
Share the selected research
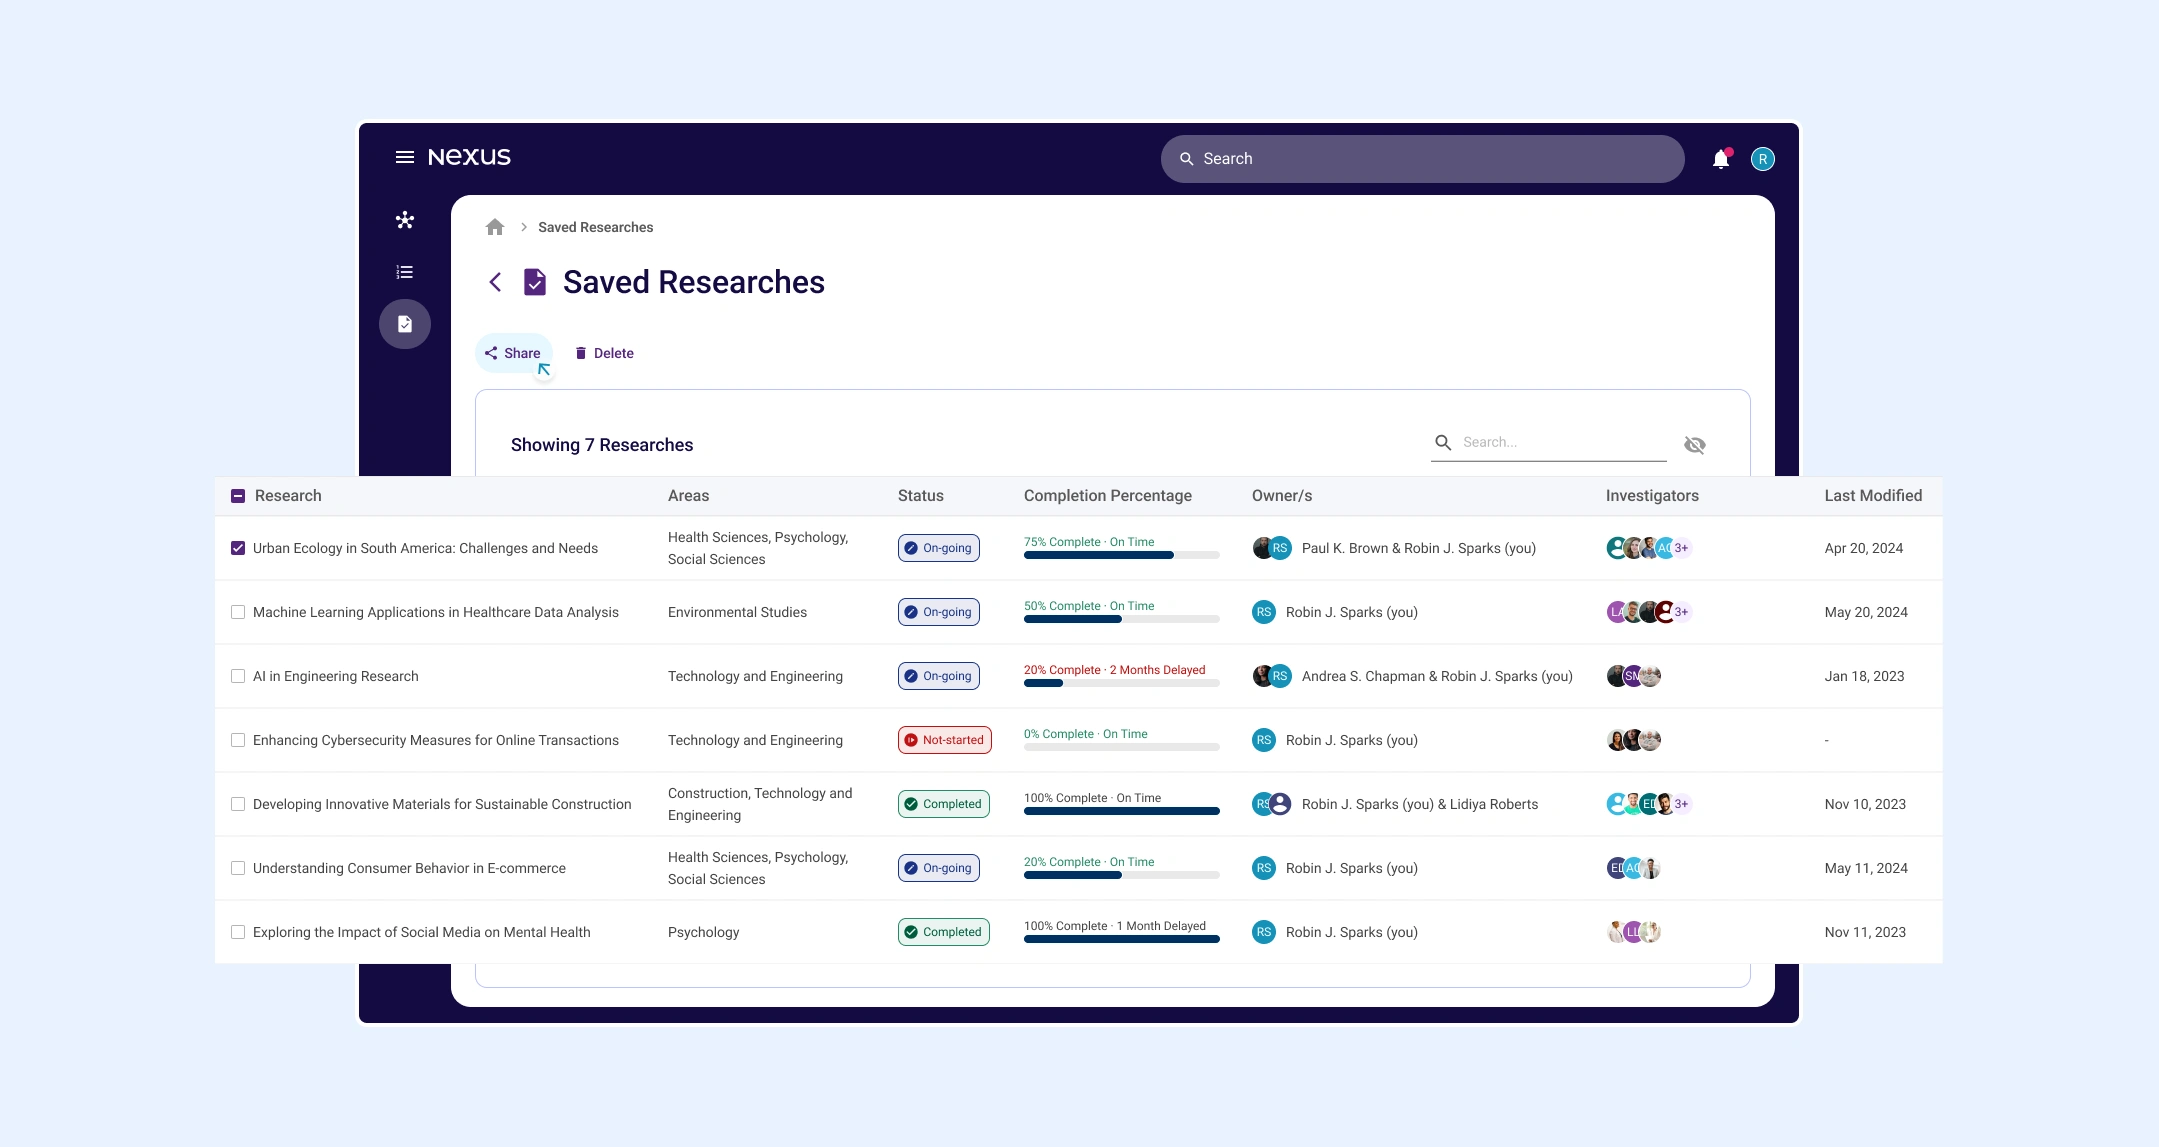tap(513, 353)
